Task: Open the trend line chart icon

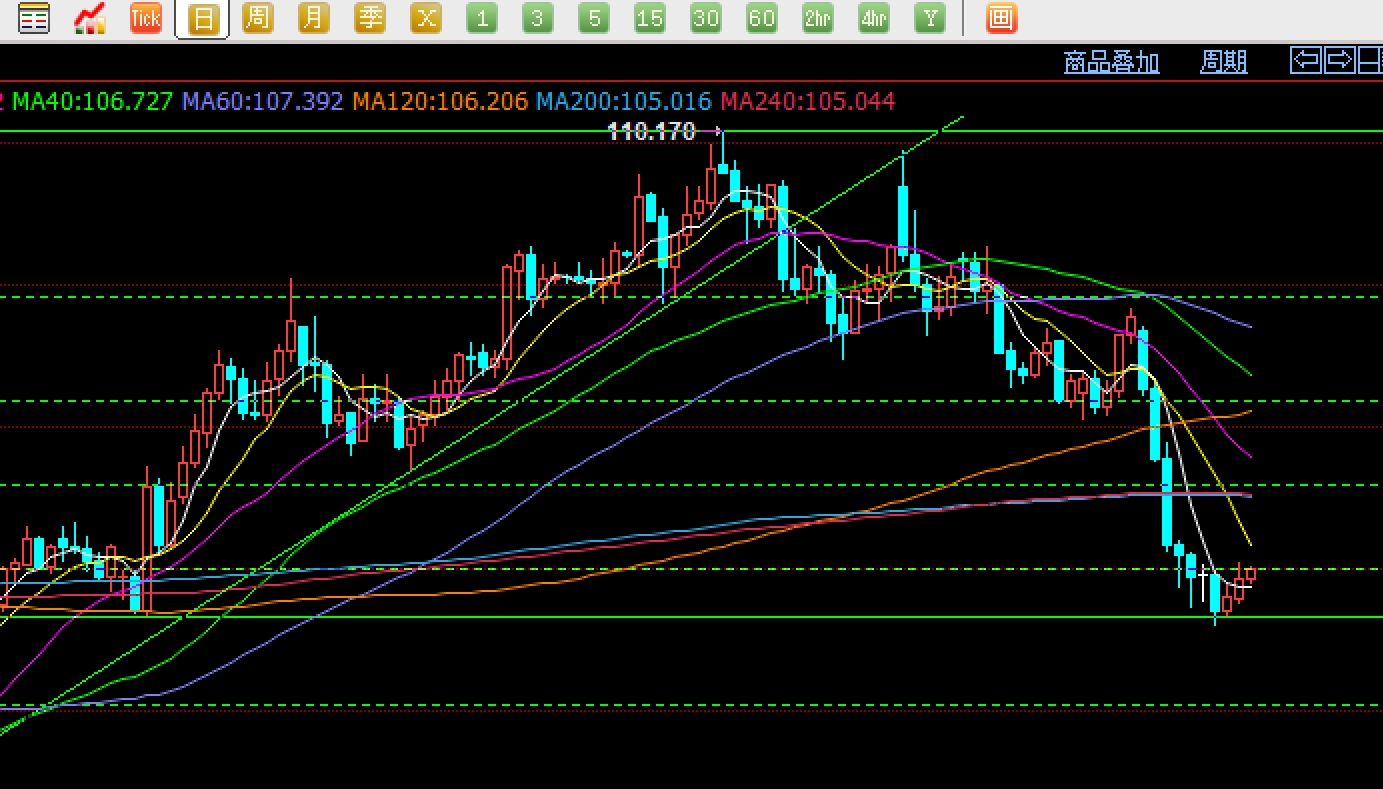Action: (x=90, y=18)
